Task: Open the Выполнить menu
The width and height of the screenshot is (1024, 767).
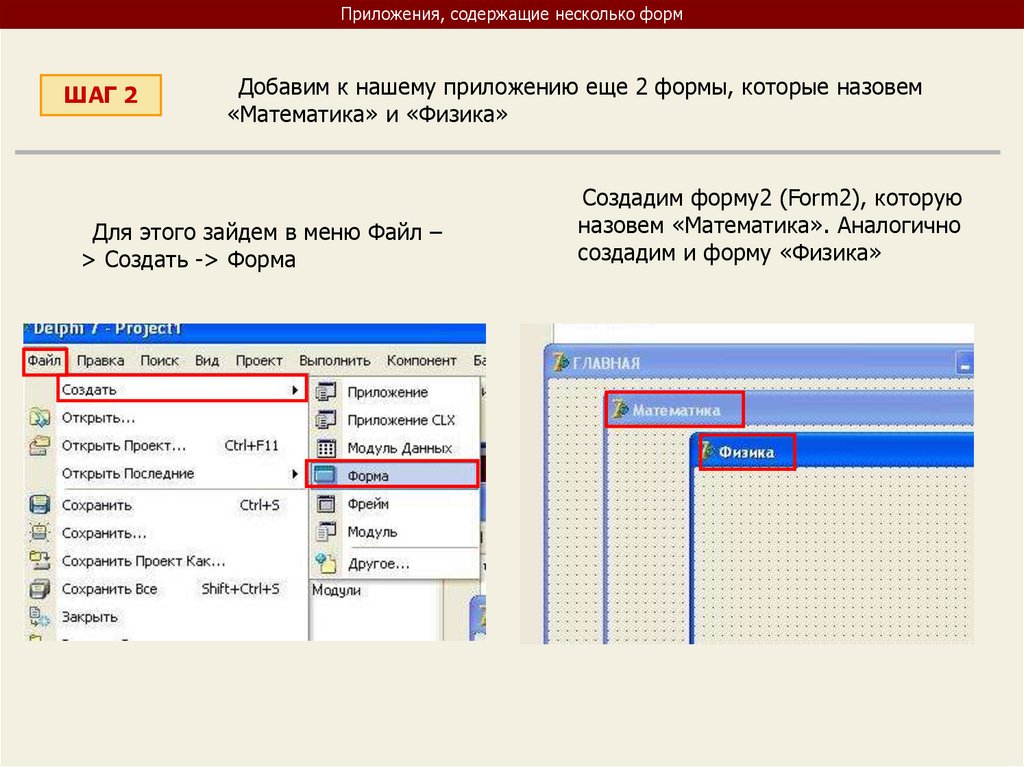Action: (334, 361)
